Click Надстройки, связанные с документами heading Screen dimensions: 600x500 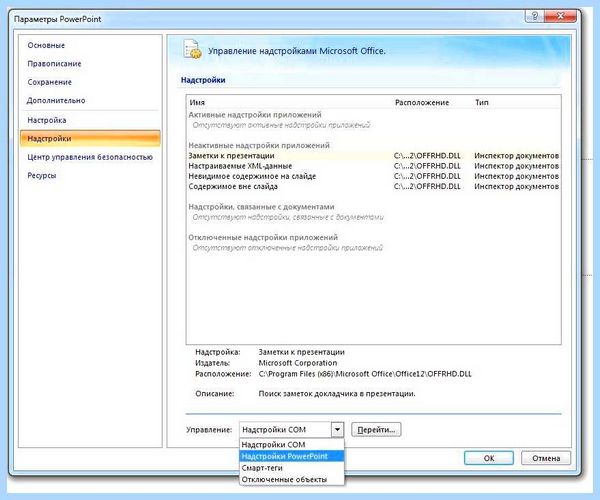[x=261, y=207]
